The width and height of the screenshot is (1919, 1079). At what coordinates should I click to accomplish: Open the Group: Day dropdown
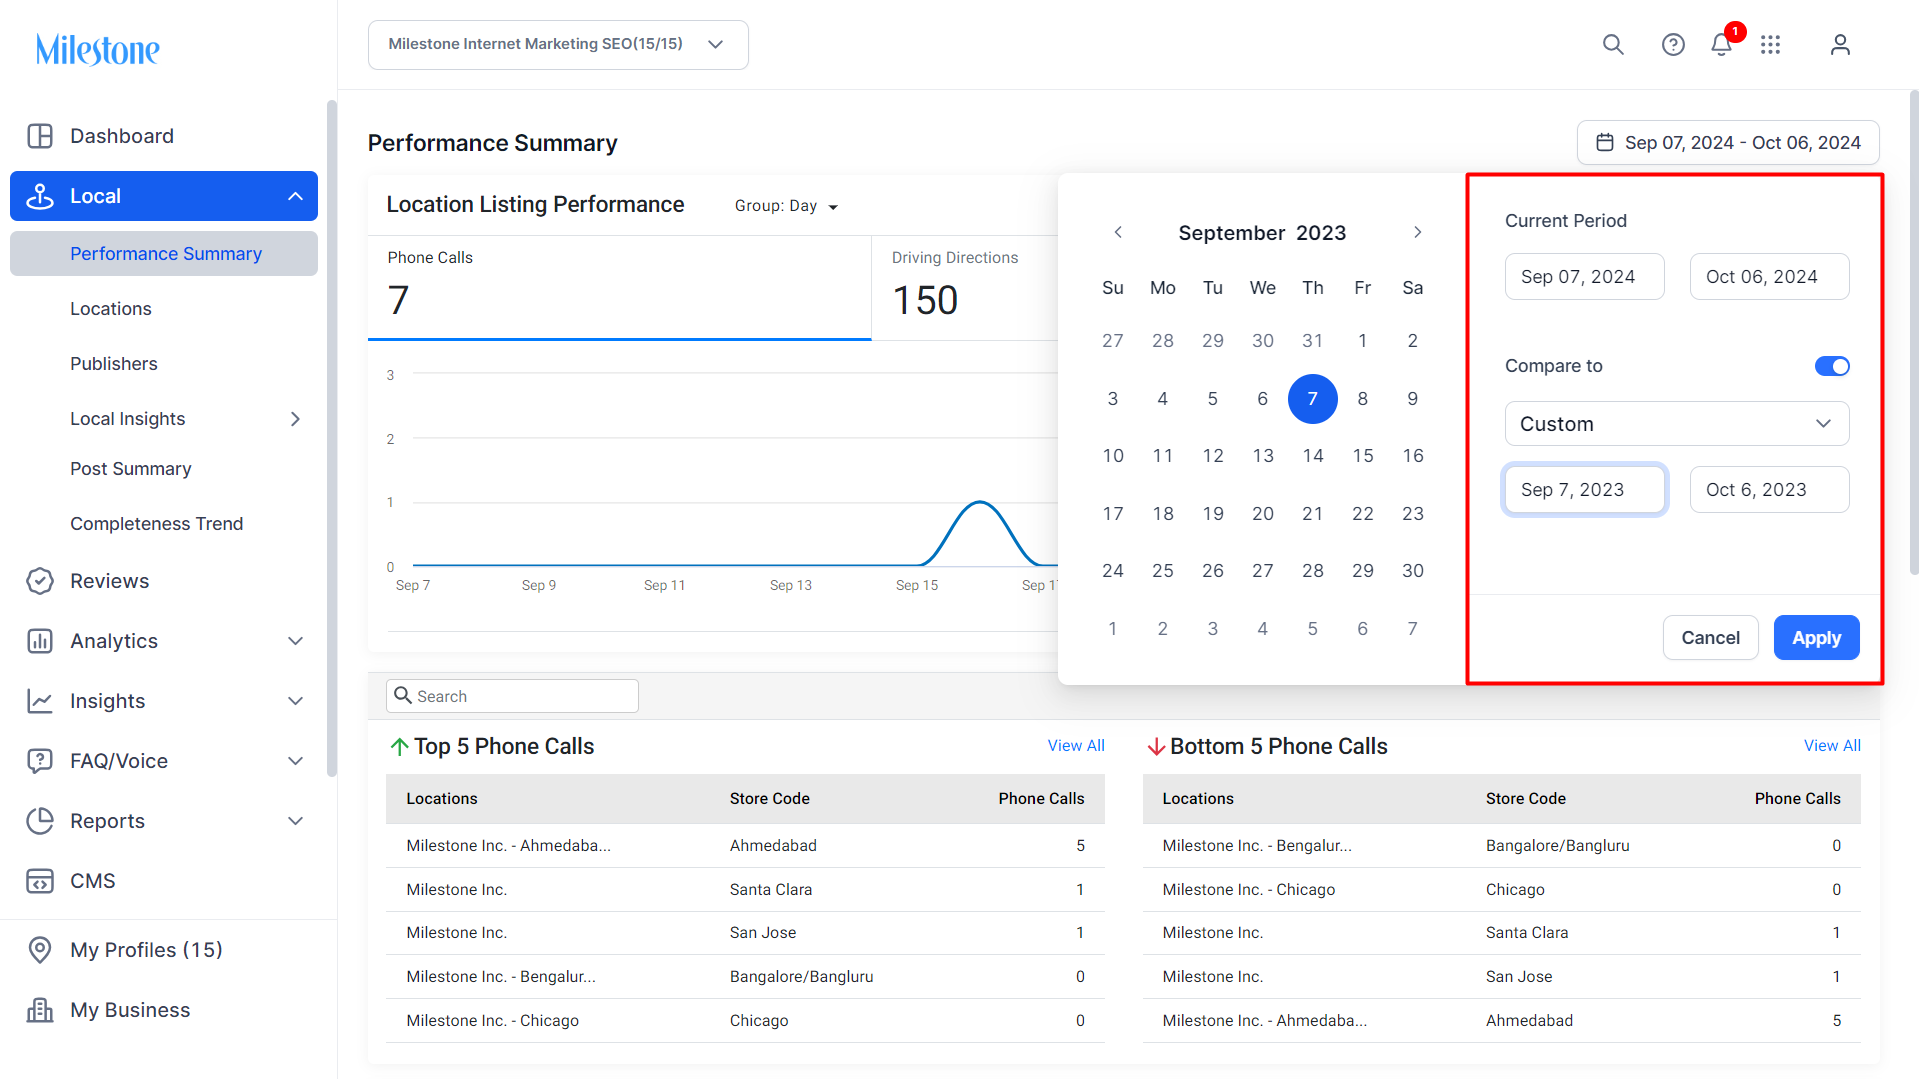[786, 206]
